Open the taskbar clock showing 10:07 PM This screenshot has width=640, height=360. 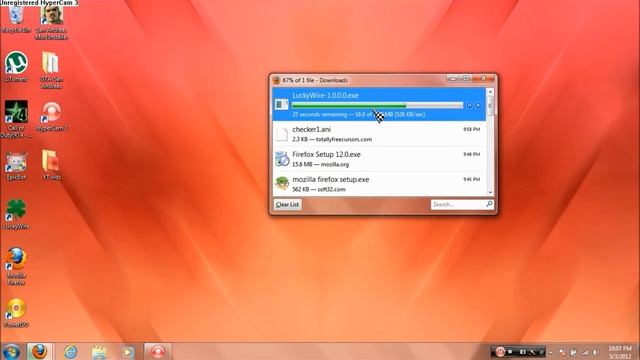click(x=620, y=352)
